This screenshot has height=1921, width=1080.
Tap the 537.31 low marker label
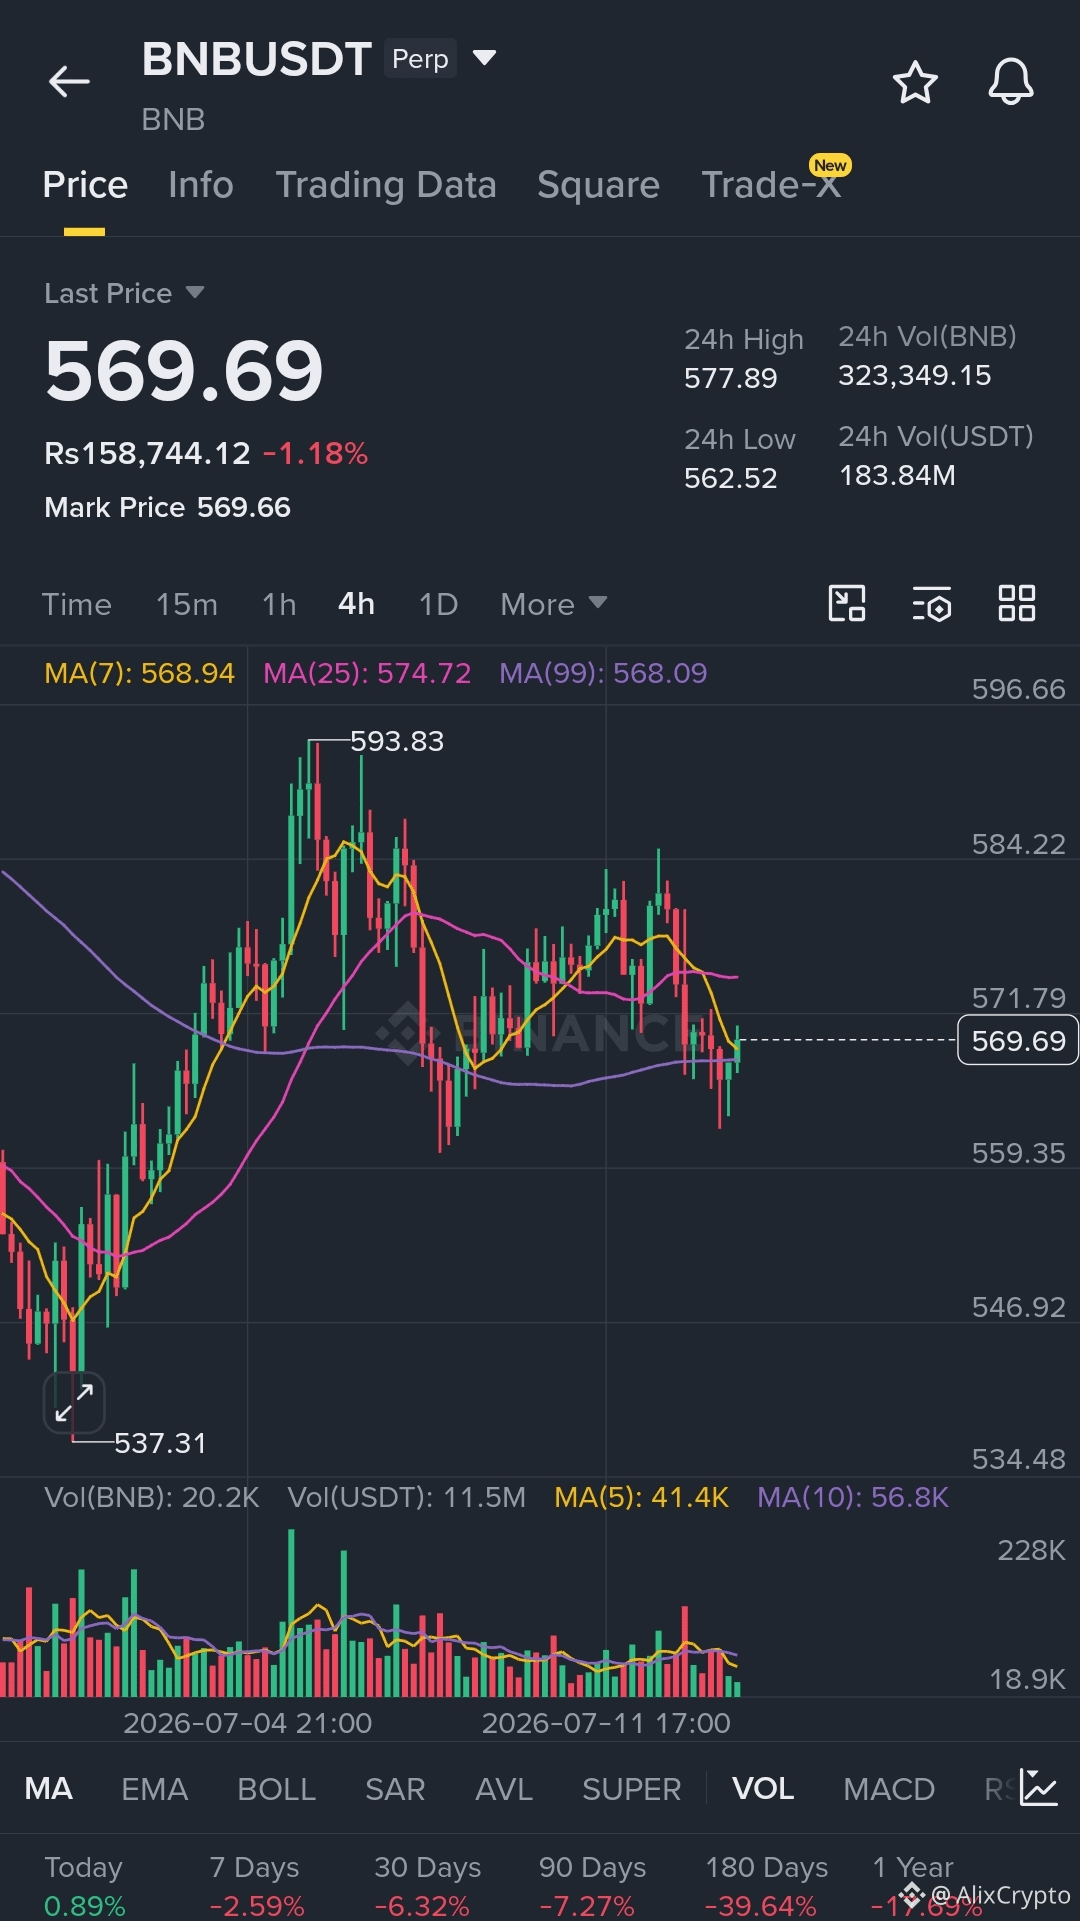tap(160, 1443)
